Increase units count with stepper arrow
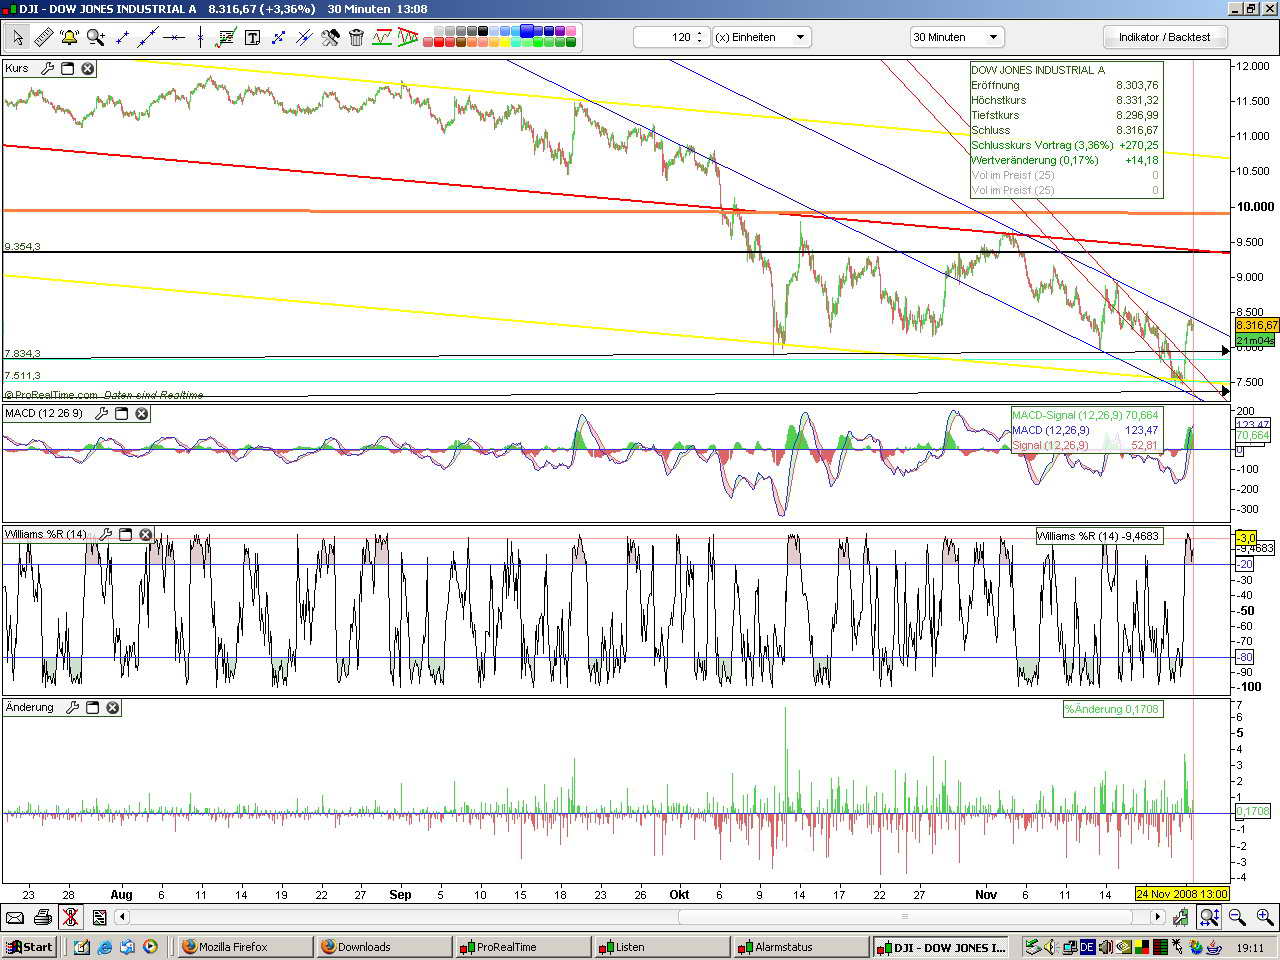Screen dimensions: 1280x960 [699, 33]
